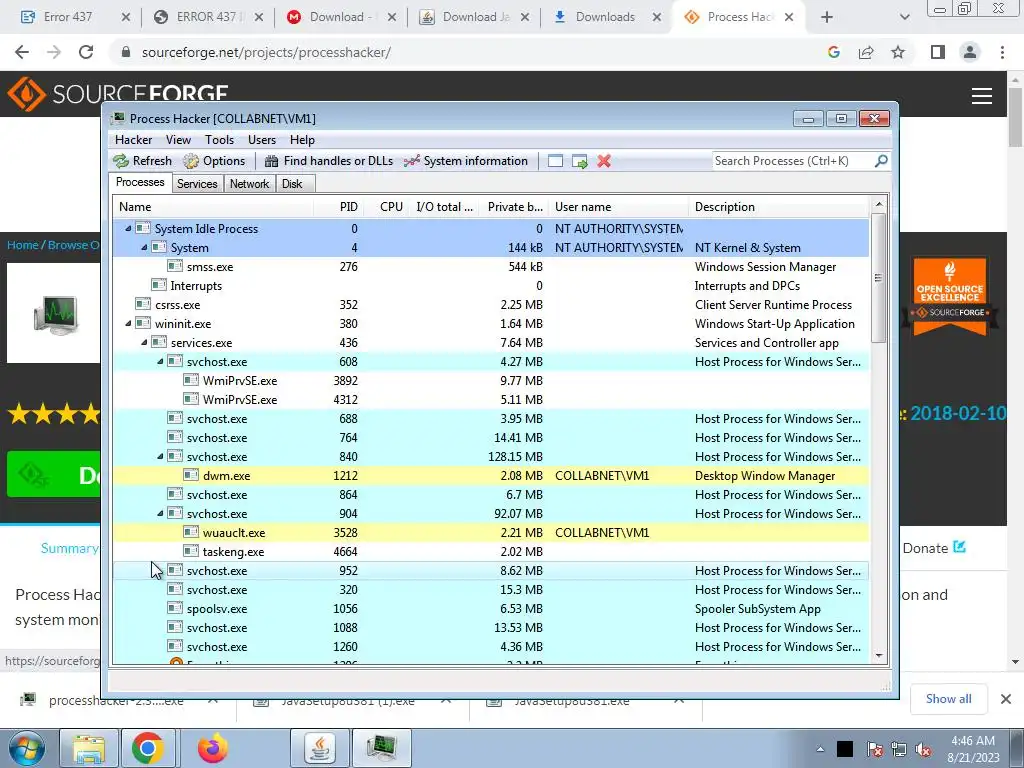Viewport: 1024px width, 768px height.
Task: Click Show all downloads button
Action: coord(948,699)
